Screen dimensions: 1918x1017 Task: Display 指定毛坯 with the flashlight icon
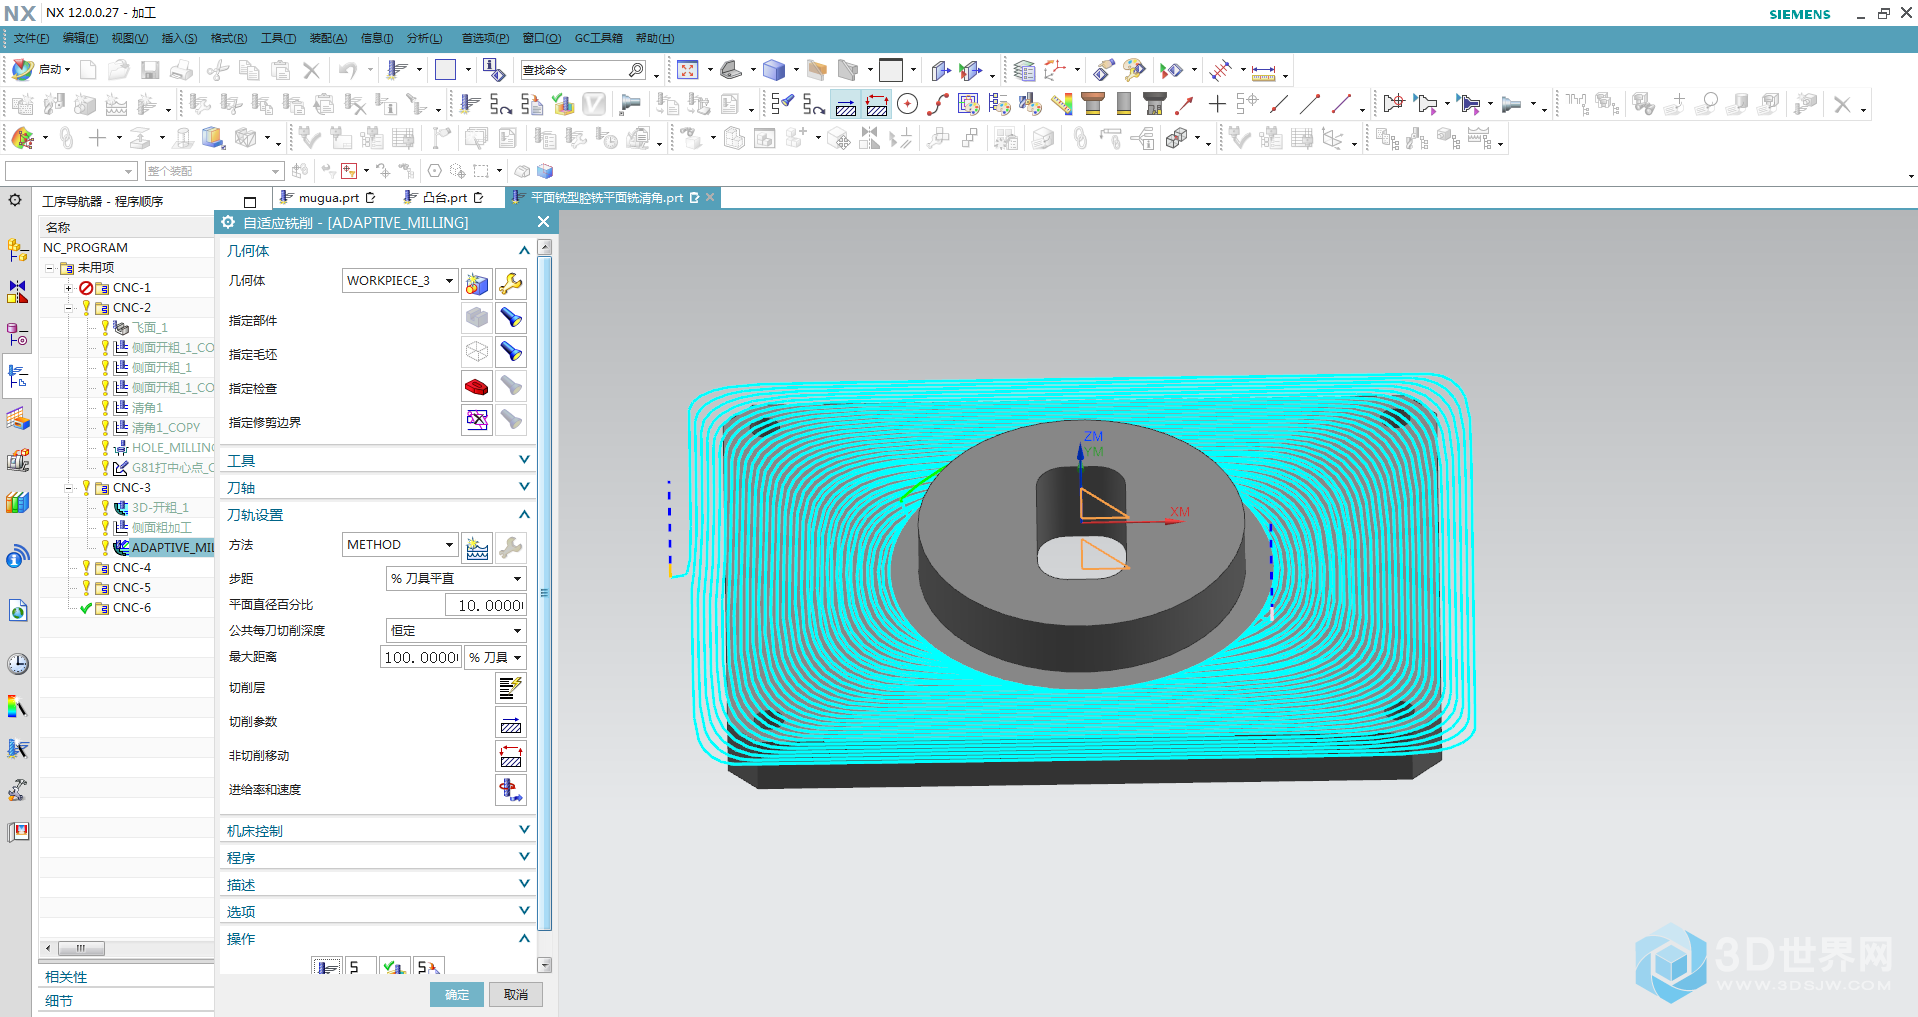click(511, 352)
